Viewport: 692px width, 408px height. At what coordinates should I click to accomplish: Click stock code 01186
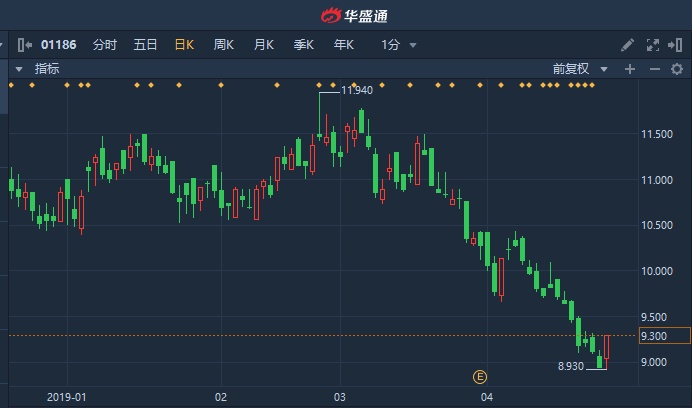pyautogui.click(x=58, y=45)
